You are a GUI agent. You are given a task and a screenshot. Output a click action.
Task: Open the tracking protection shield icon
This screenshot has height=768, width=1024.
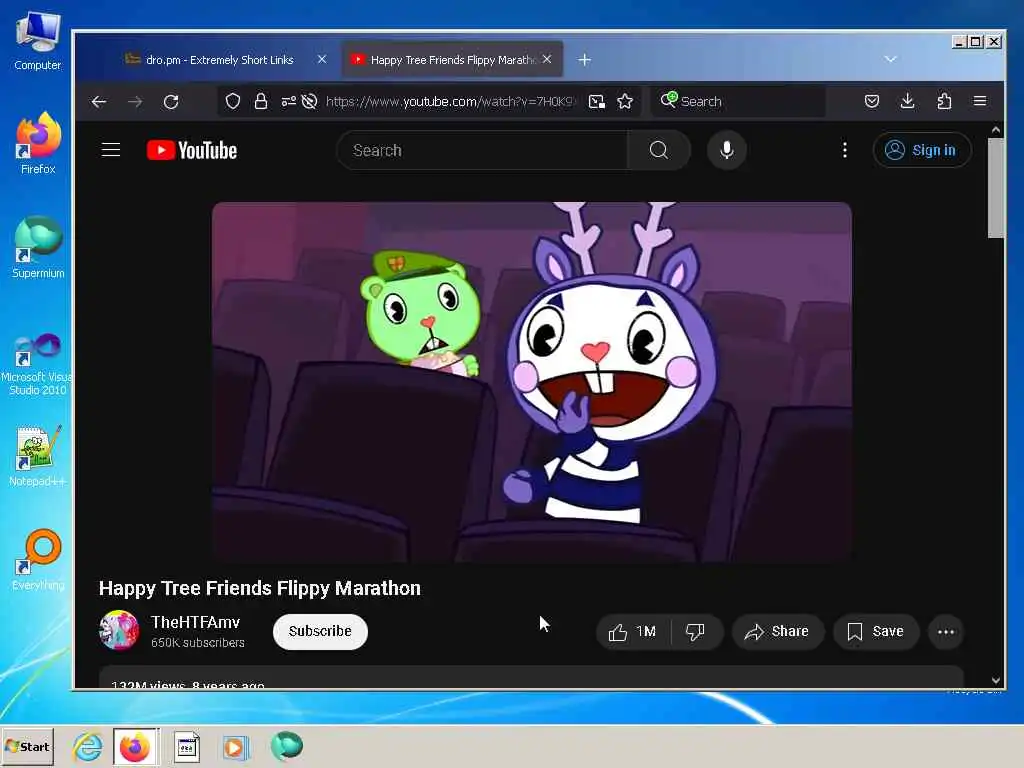(x=233, y=101)
